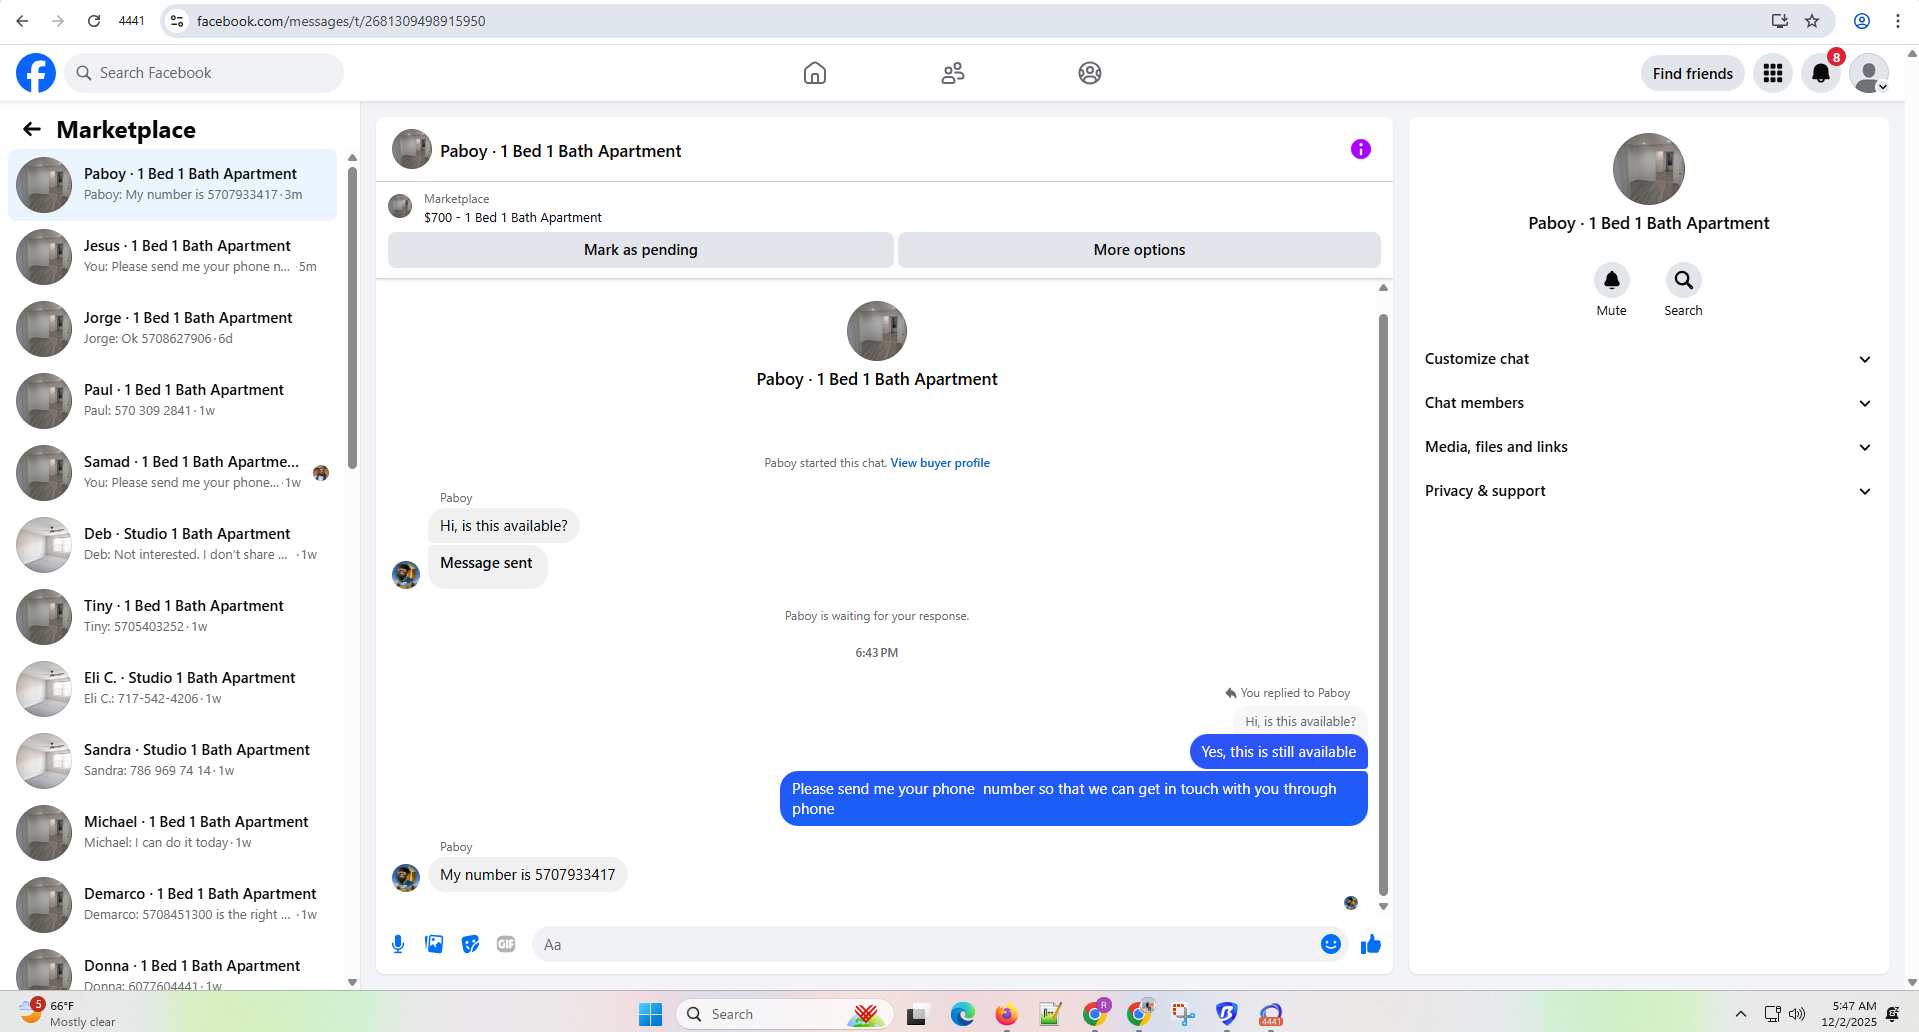Open the Facebook menu grid icon
The height and width of the screenshot is (1032, 1919).
click(x=1773, y=73)
